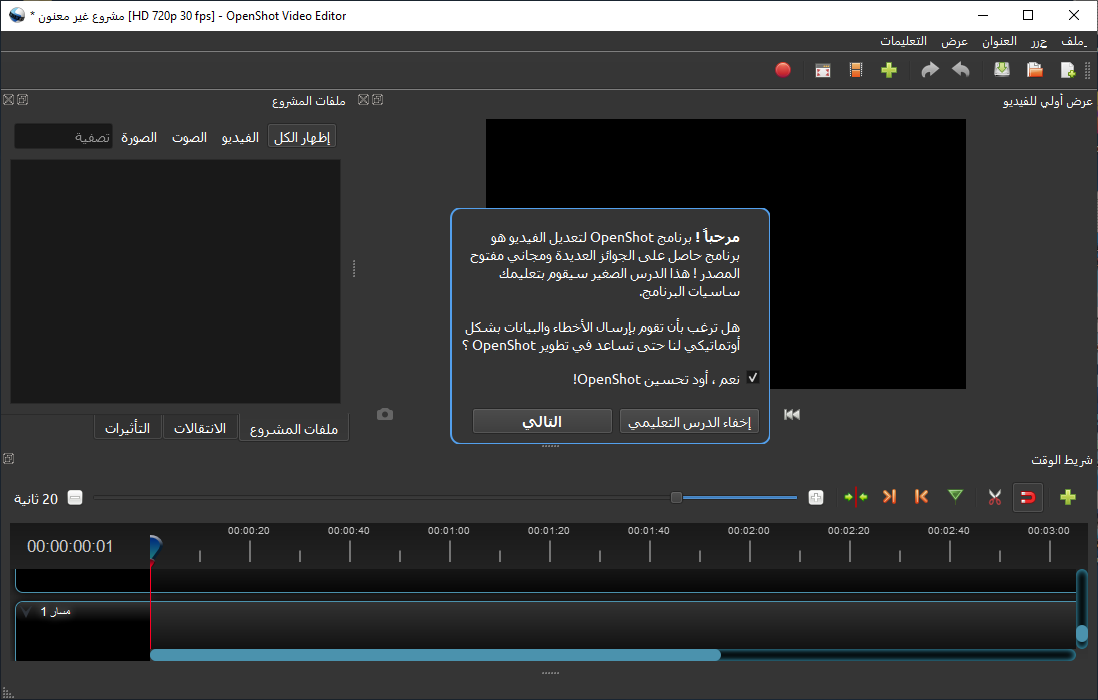Image resolution: width=1098 pixels, height=700 pixels.
Task: Click the Previous Marker icon
Action: (x=922, y=496)
